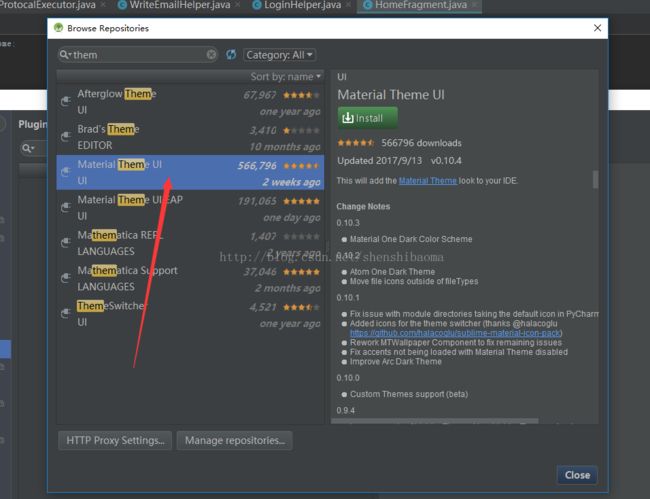Click the Plugins window search magnifier icon
The width and height of the screenshot is (650, 499).
tap(28, 148)
